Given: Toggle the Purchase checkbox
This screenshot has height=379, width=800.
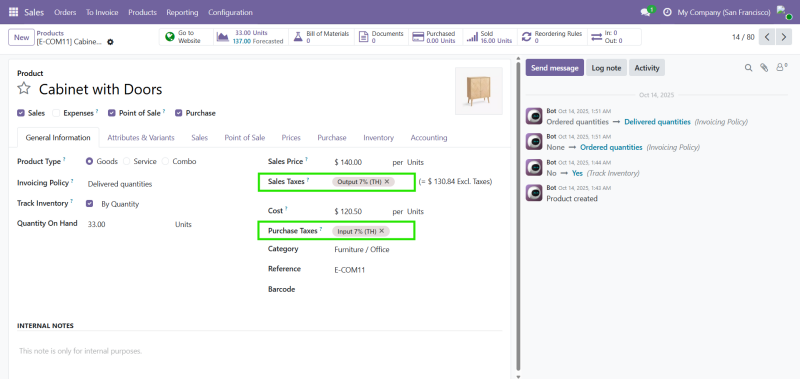Looking at the screenshot, I should pos(179,113).
